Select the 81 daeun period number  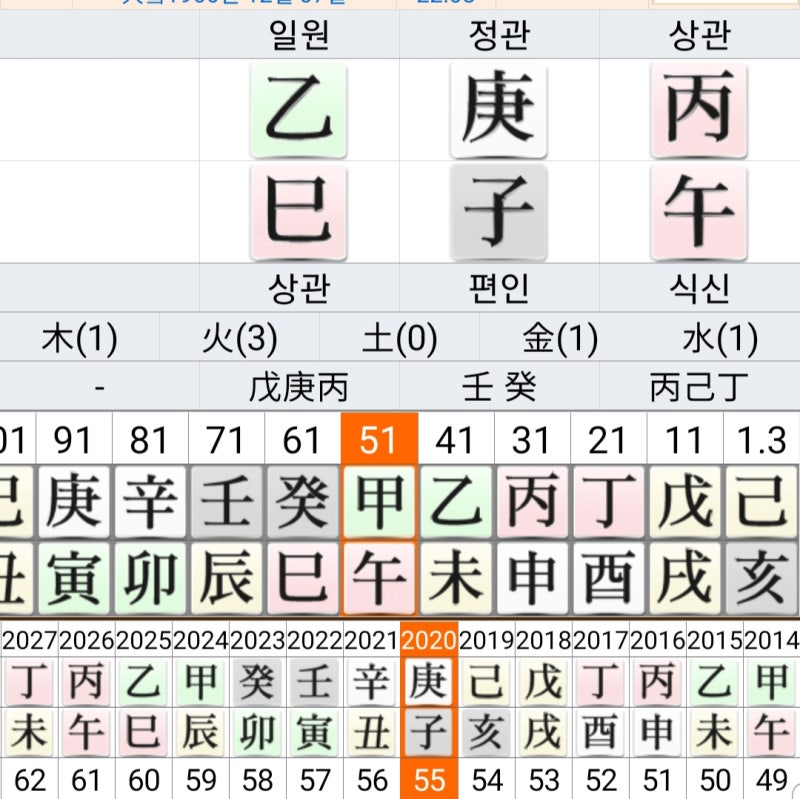(150, 439)
